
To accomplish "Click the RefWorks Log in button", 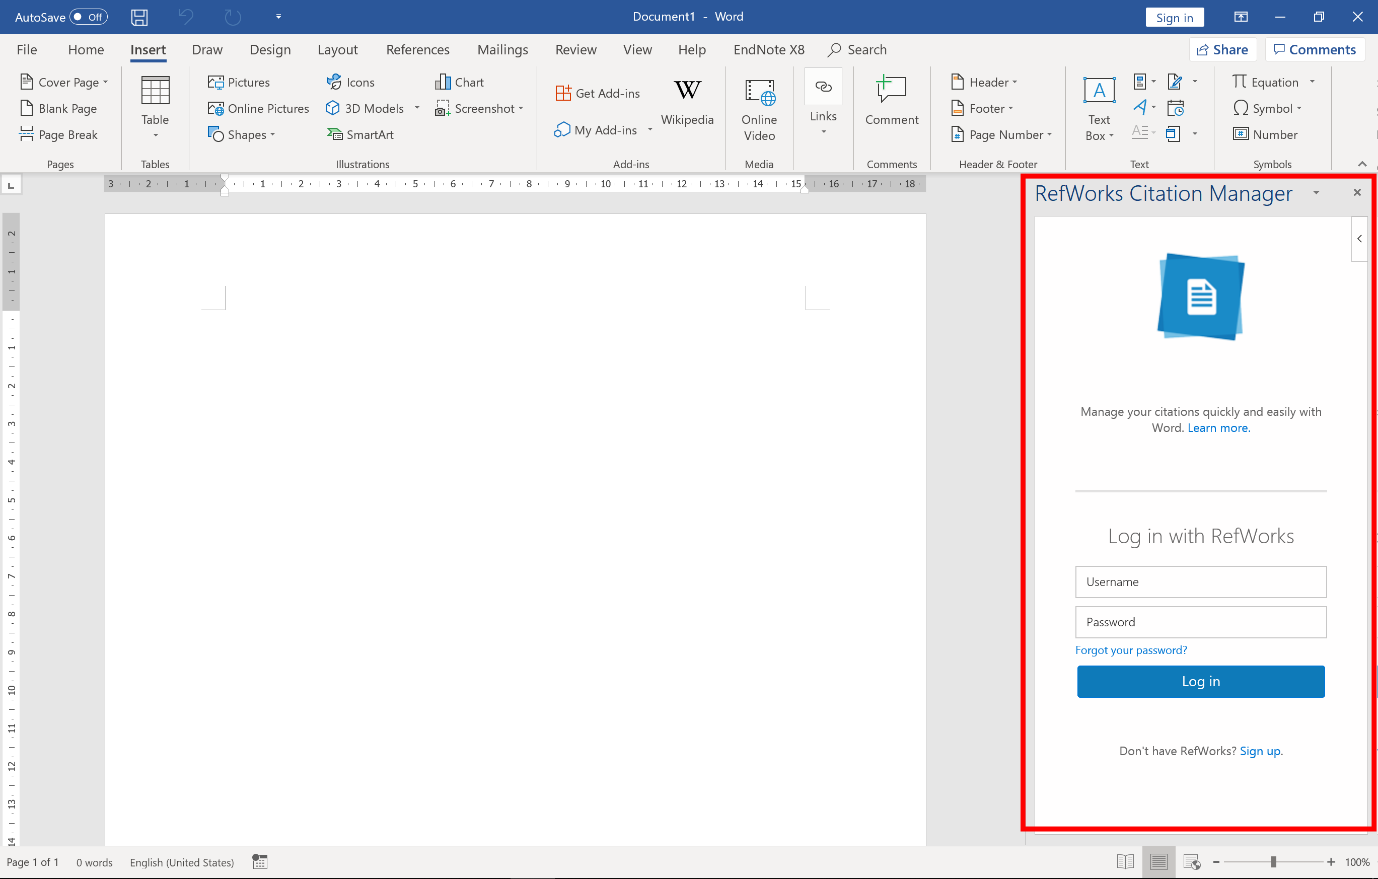I will (1201, 682).
